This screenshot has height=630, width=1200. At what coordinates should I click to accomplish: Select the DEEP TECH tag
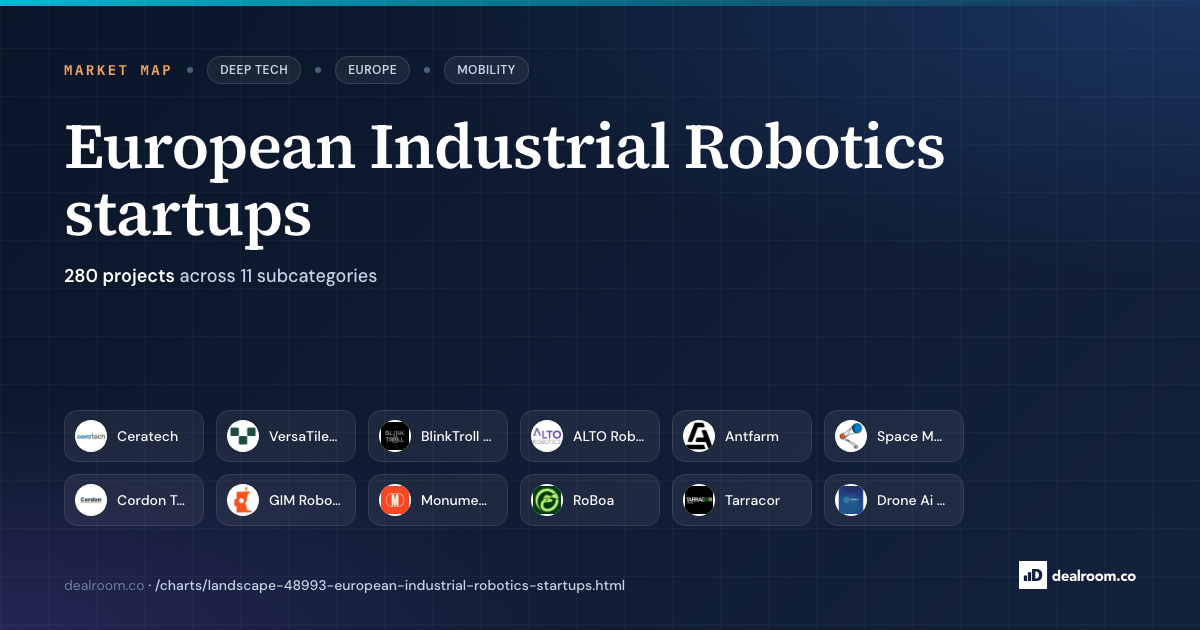coord(254,70)
